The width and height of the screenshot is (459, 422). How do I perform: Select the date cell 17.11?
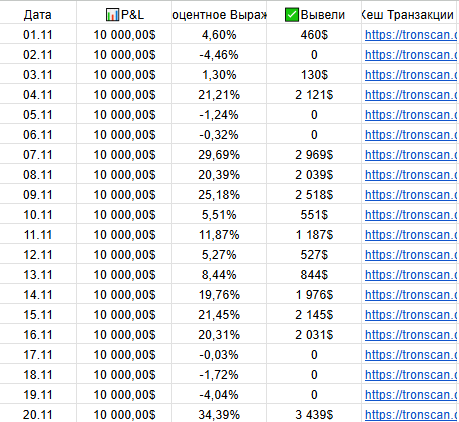tap(38, 354)
